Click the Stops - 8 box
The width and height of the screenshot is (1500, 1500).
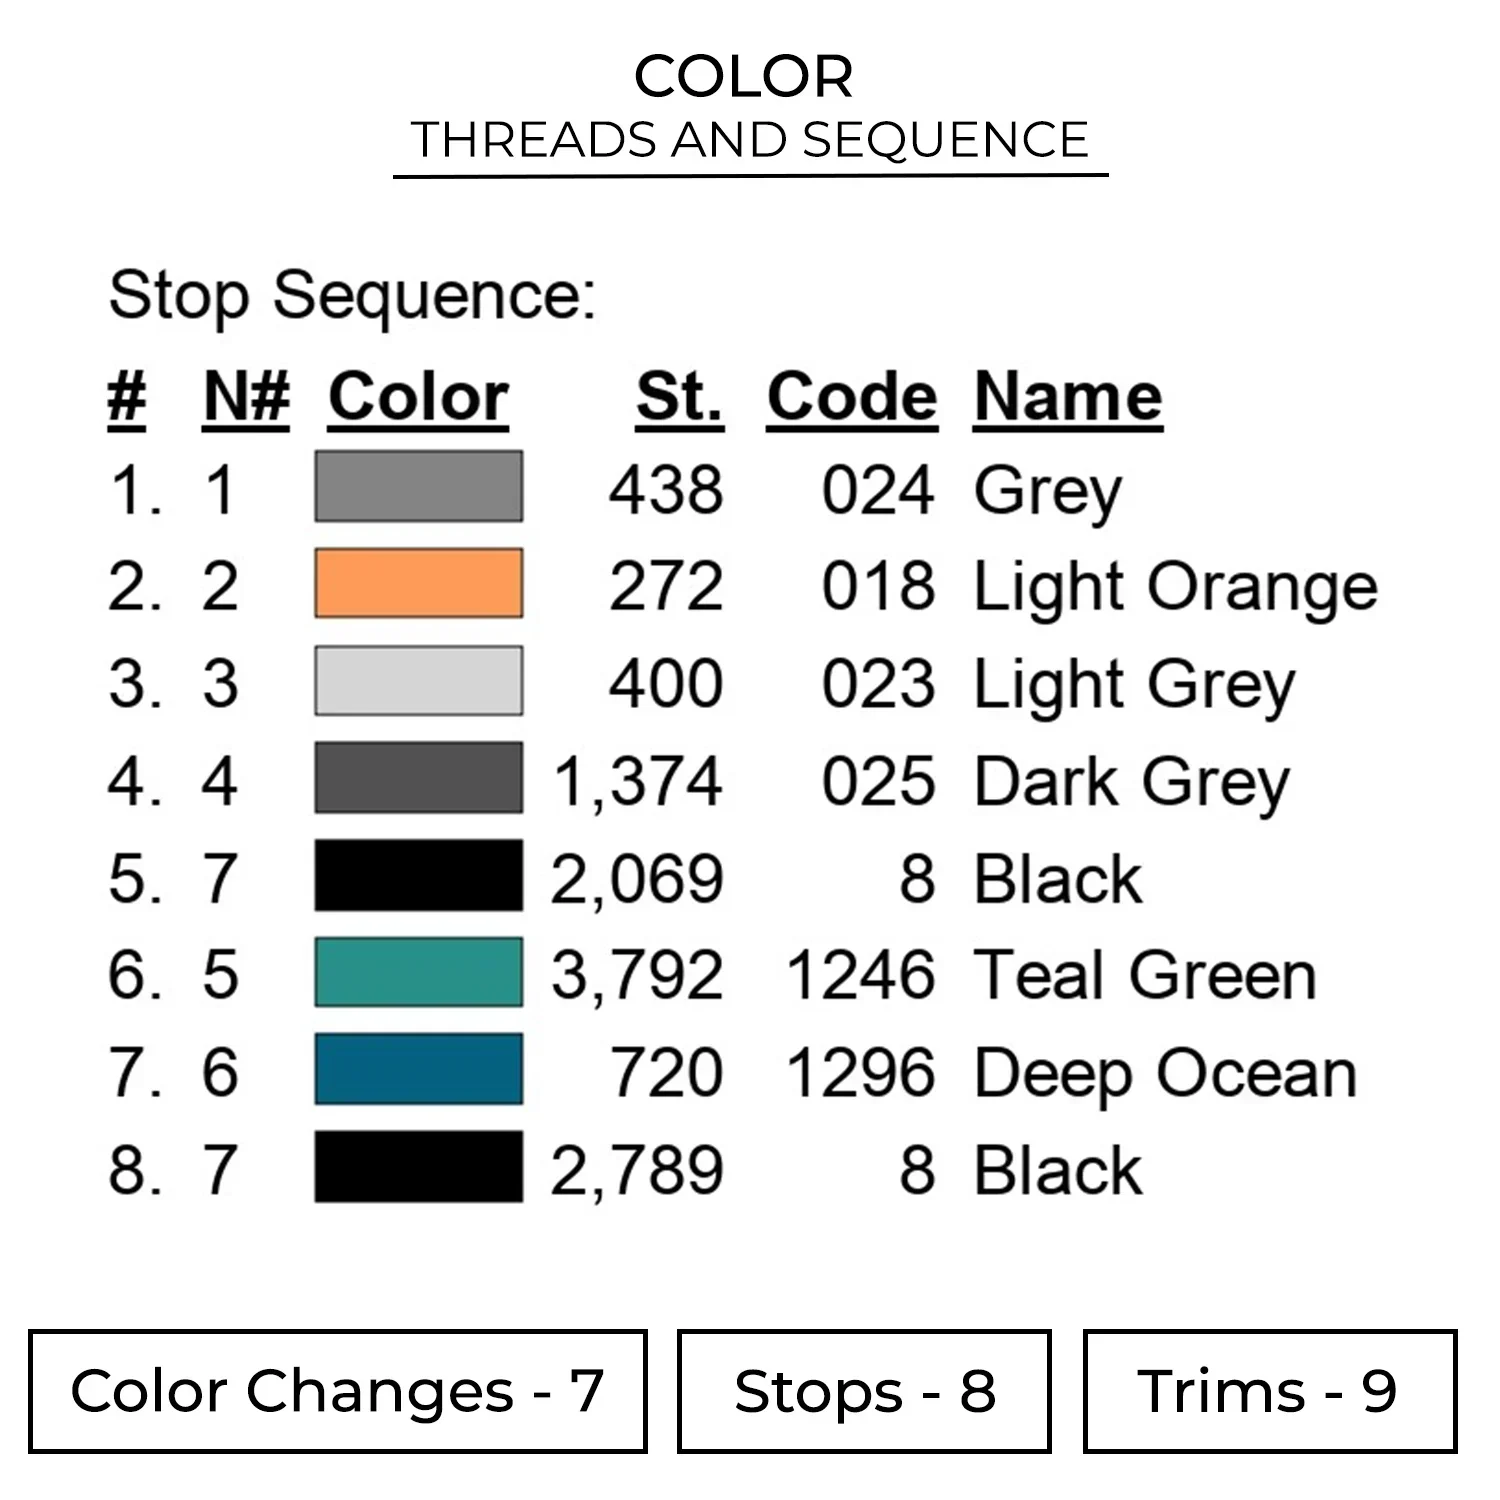pos(864,1391)
